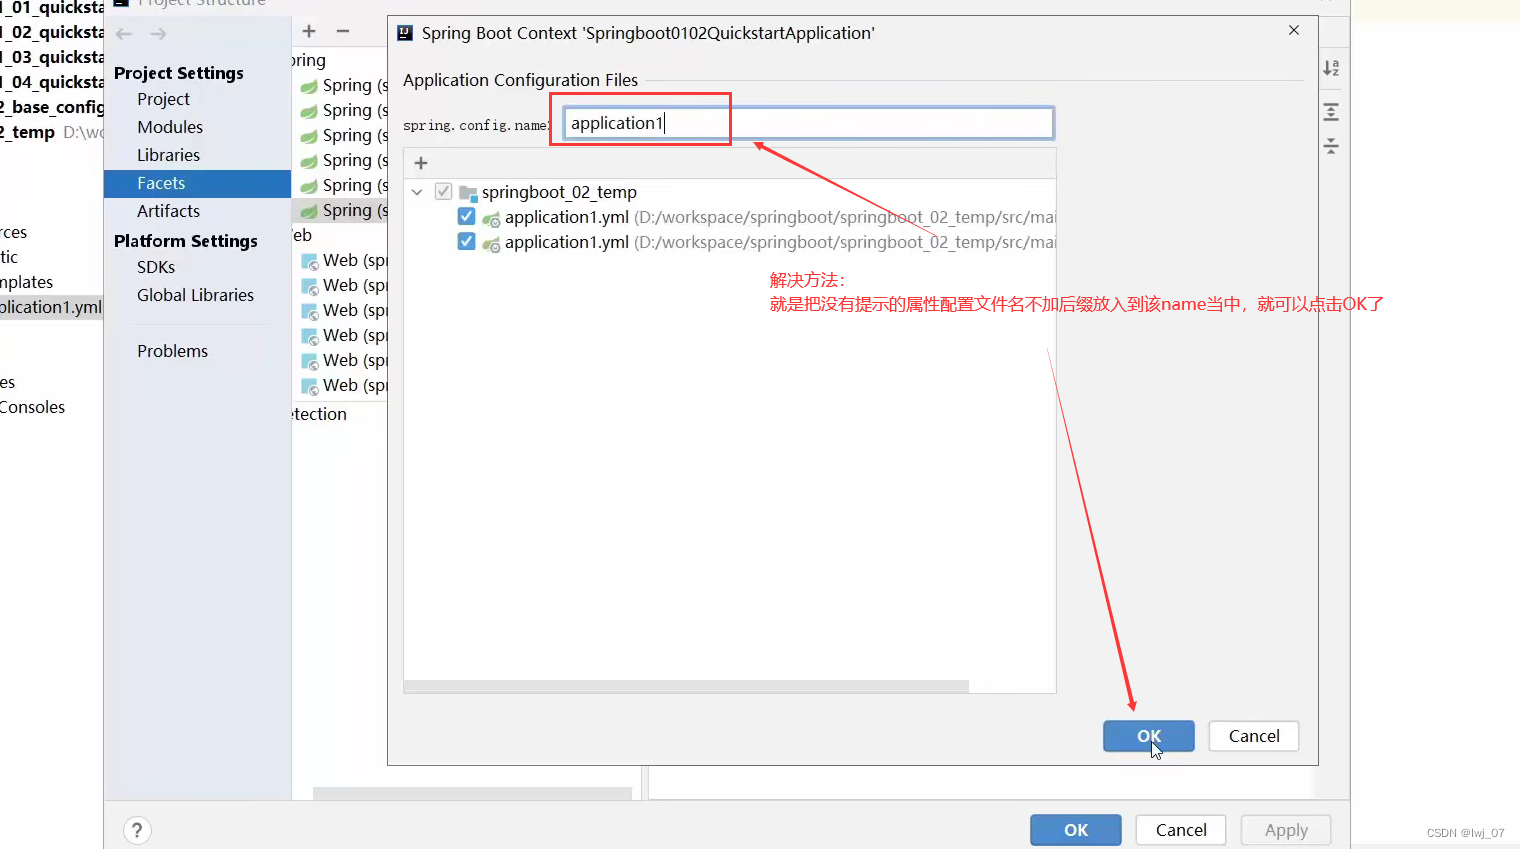Select the _base_config module in project tree
1520x849 pixels.
[51, 107]
